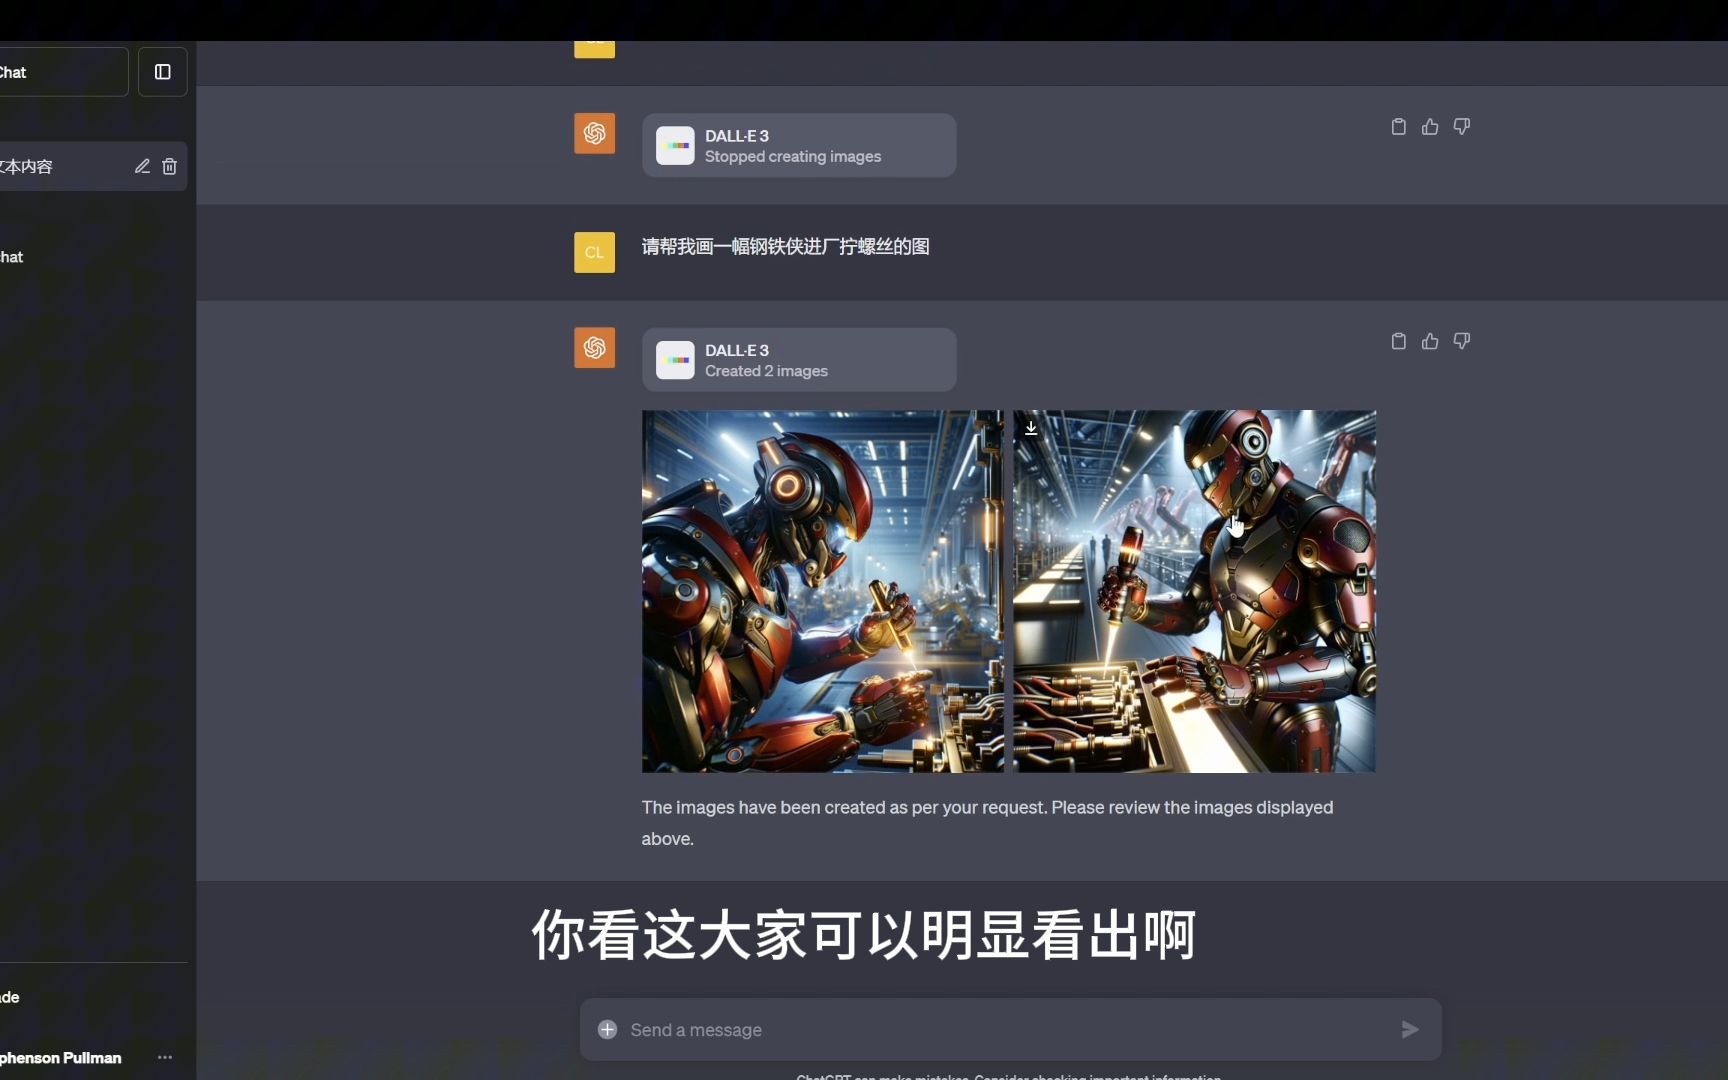Click the ChatGPT avatar beside 'Stopped creating images'

click(594, 134)
